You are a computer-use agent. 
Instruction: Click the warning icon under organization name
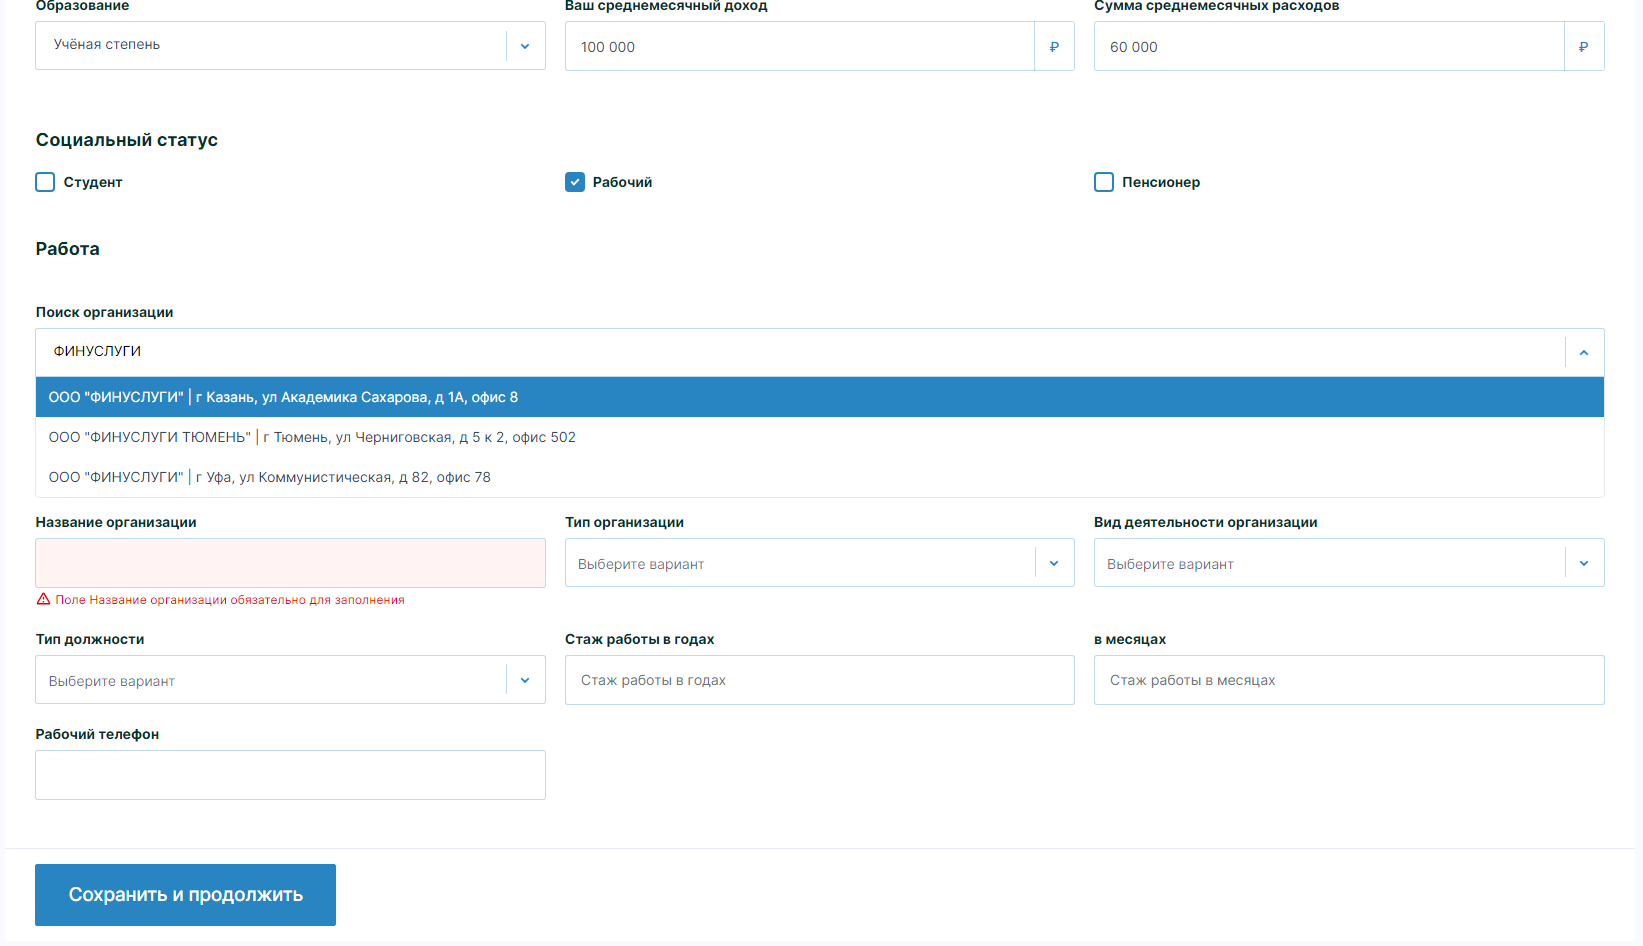point(43,600)
